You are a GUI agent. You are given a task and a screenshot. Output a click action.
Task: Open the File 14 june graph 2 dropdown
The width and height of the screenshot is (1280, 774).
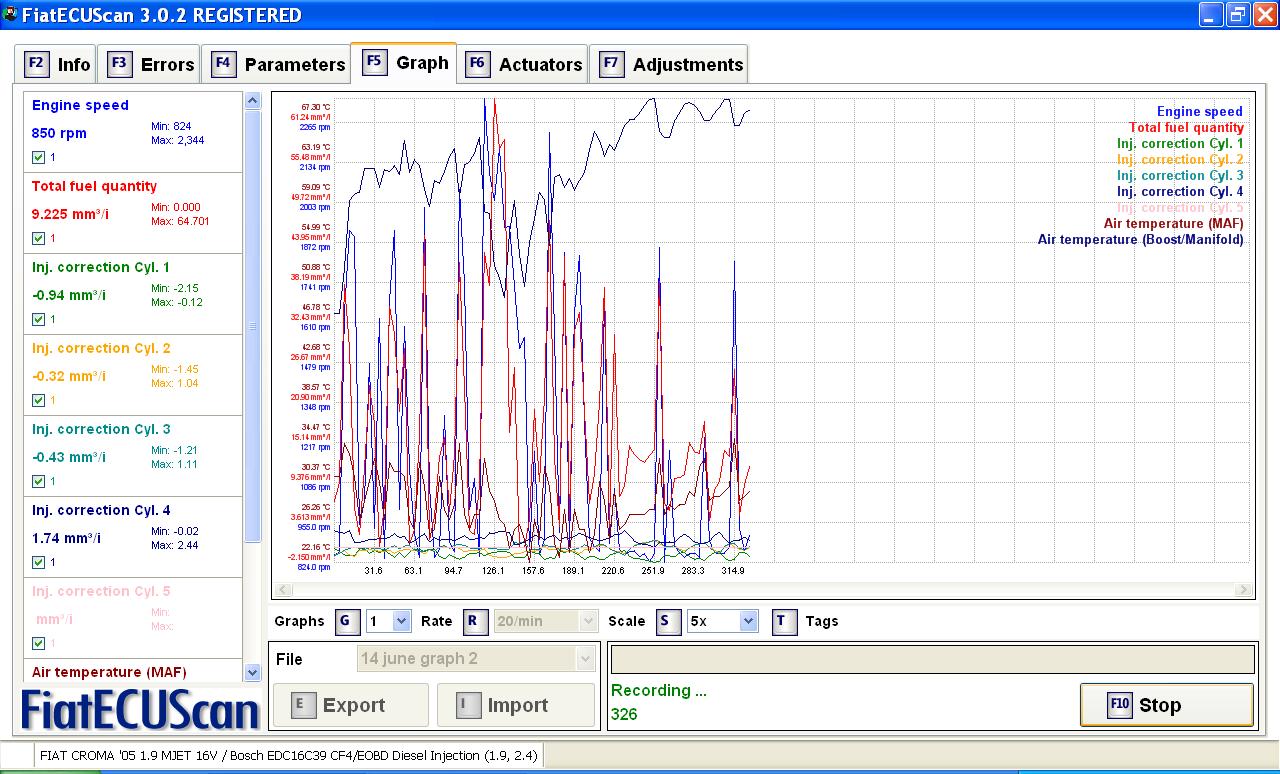point(476,658)
